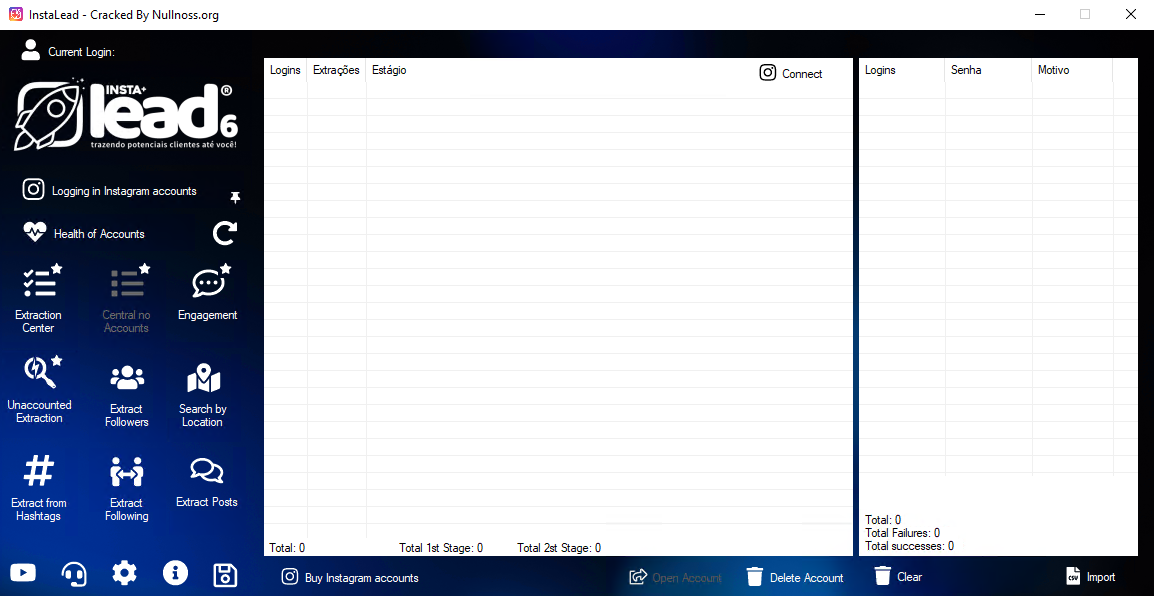The image size is (1154, 596).
Task: Open Extract Followers tool
Action: (x=127, y=396)
